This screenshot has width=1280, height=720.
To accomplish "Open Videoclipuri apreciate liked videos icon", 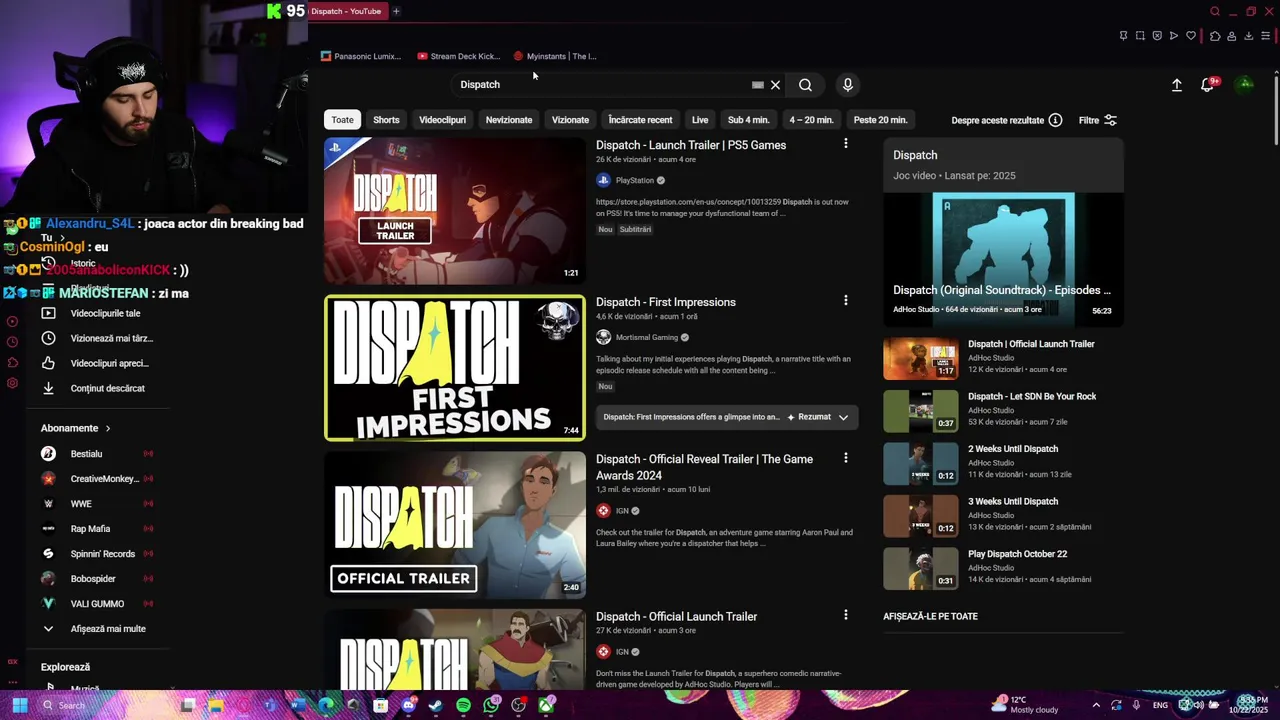I will pos(48,363).
